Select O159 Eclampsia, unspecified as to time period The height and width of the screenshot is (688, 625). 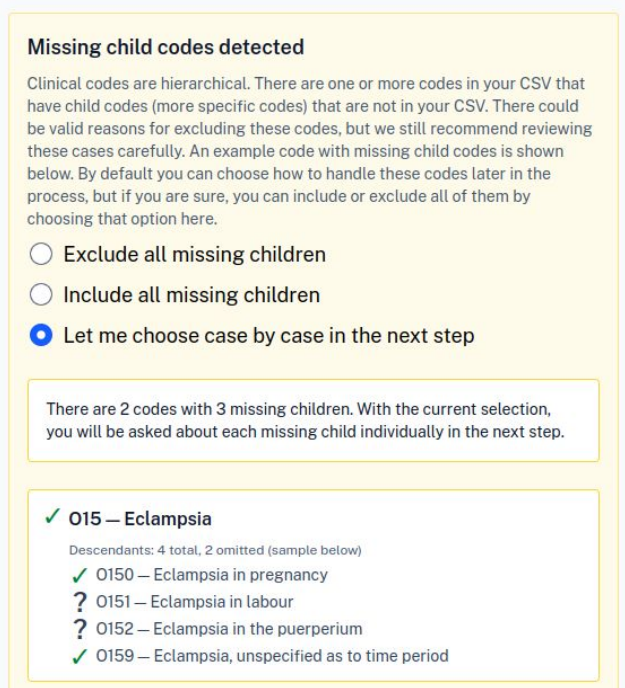coord(272,656)
